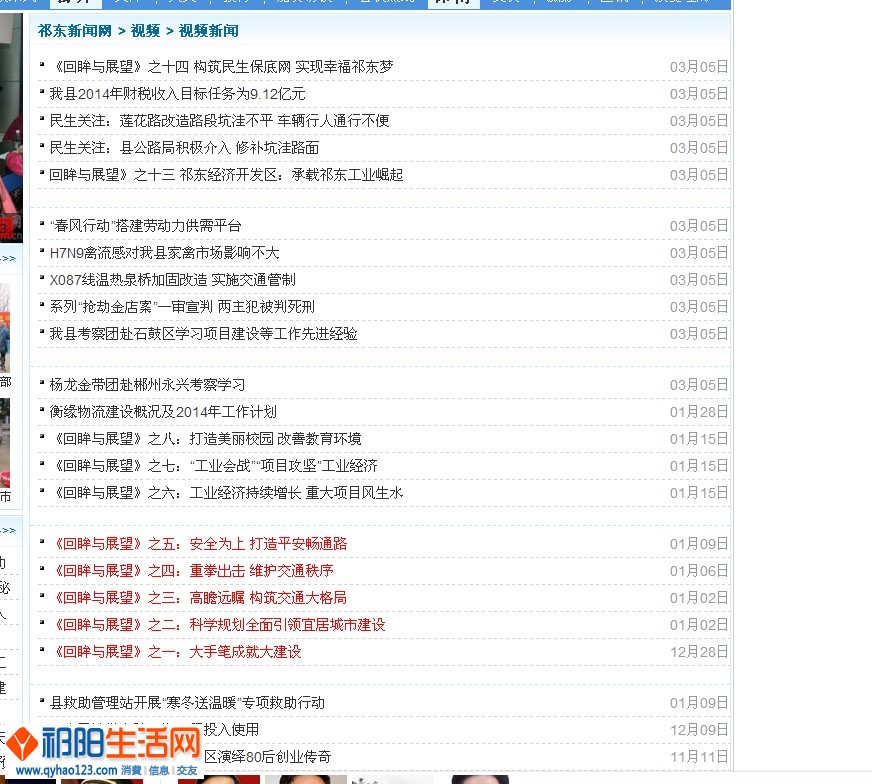Open H7N9禽流感对我县家禽市场影响不大 article
The image size is (872, 784).
164,254
